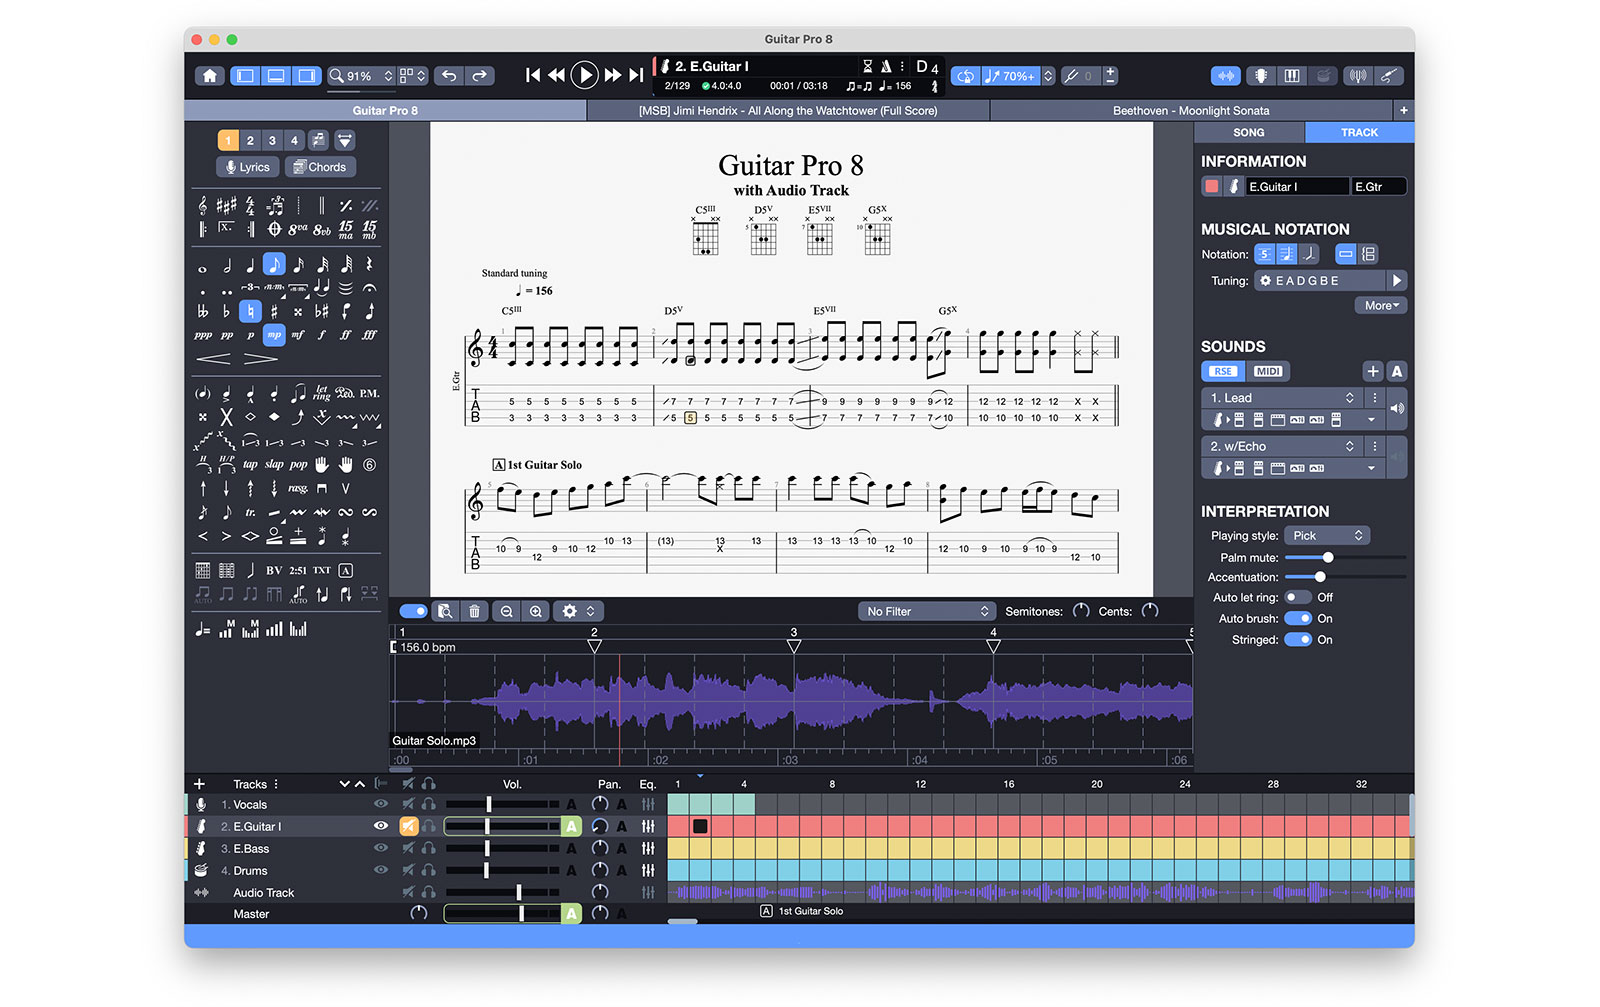Select the whole note duration

coord(203,268)
